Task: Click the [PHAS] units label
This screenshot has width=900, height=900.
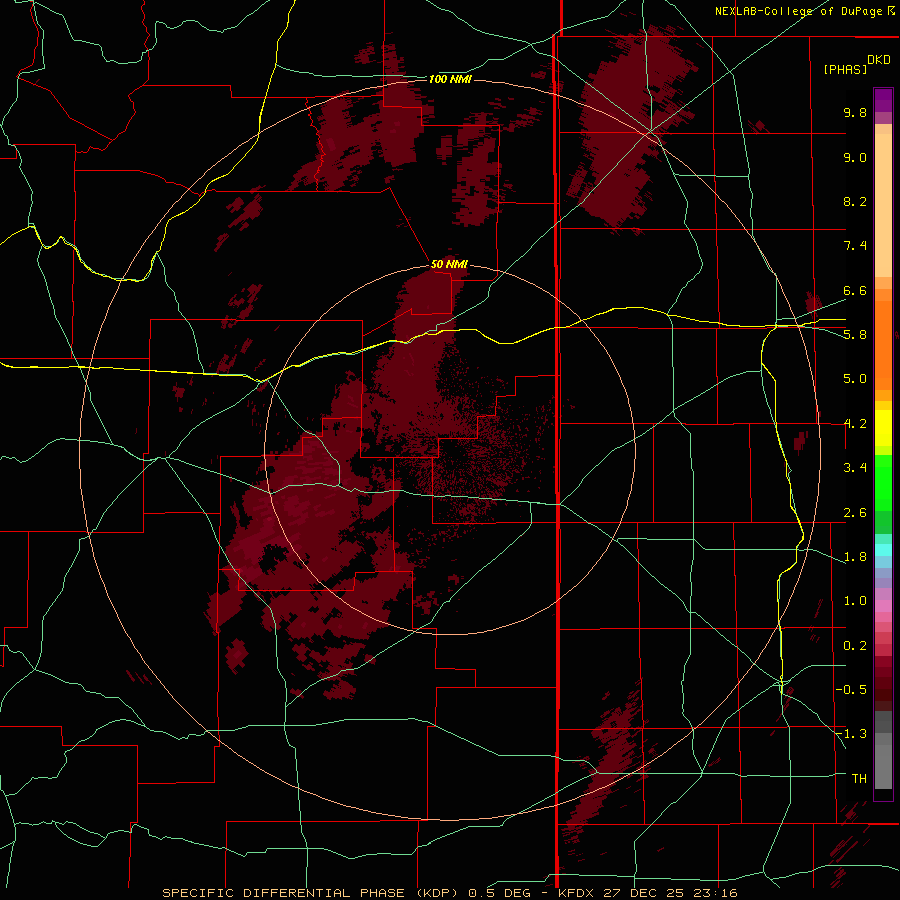Action: pyautogui.click(x=845, y=69)
